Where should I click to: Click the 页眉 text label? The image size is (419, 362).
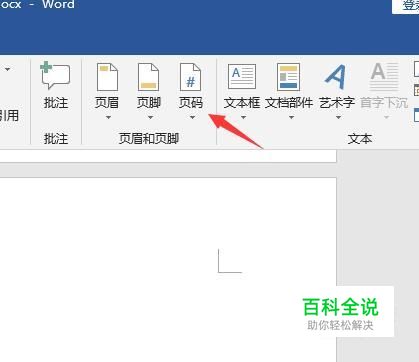(x=107, y=103)
